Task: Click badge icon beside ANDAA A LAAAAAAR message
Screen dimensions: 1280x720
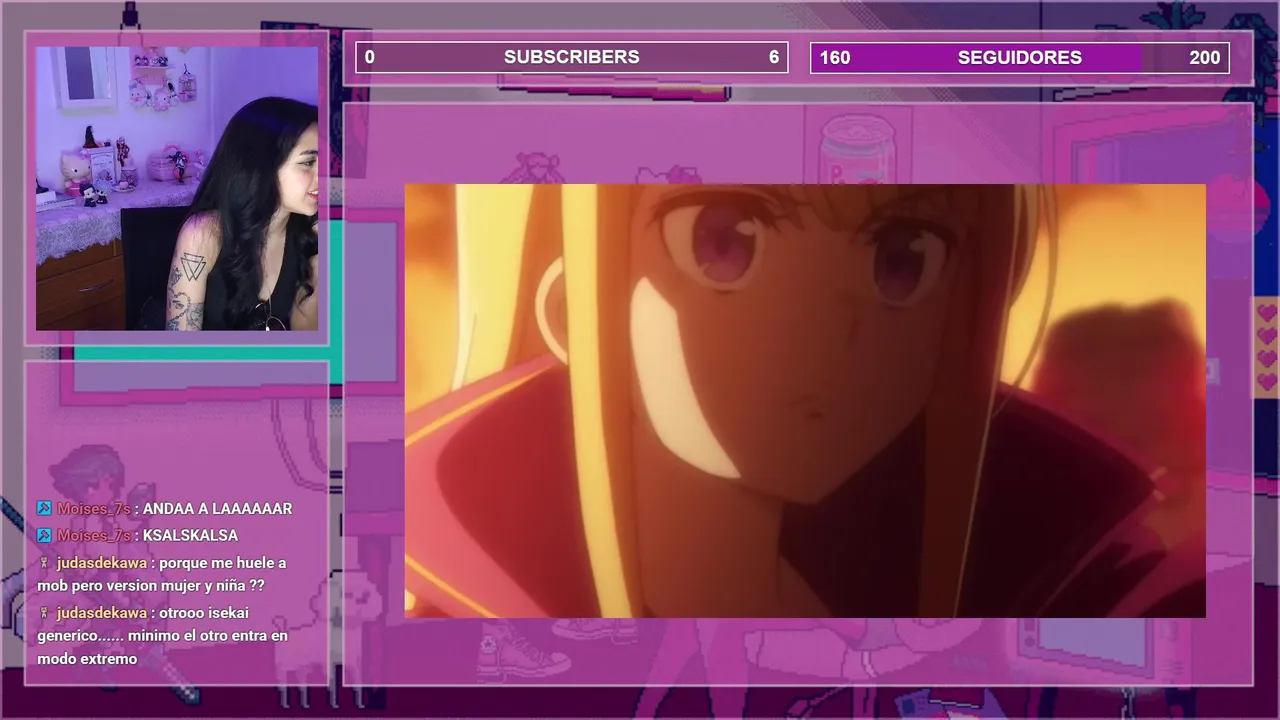Action: pos(44,509)
